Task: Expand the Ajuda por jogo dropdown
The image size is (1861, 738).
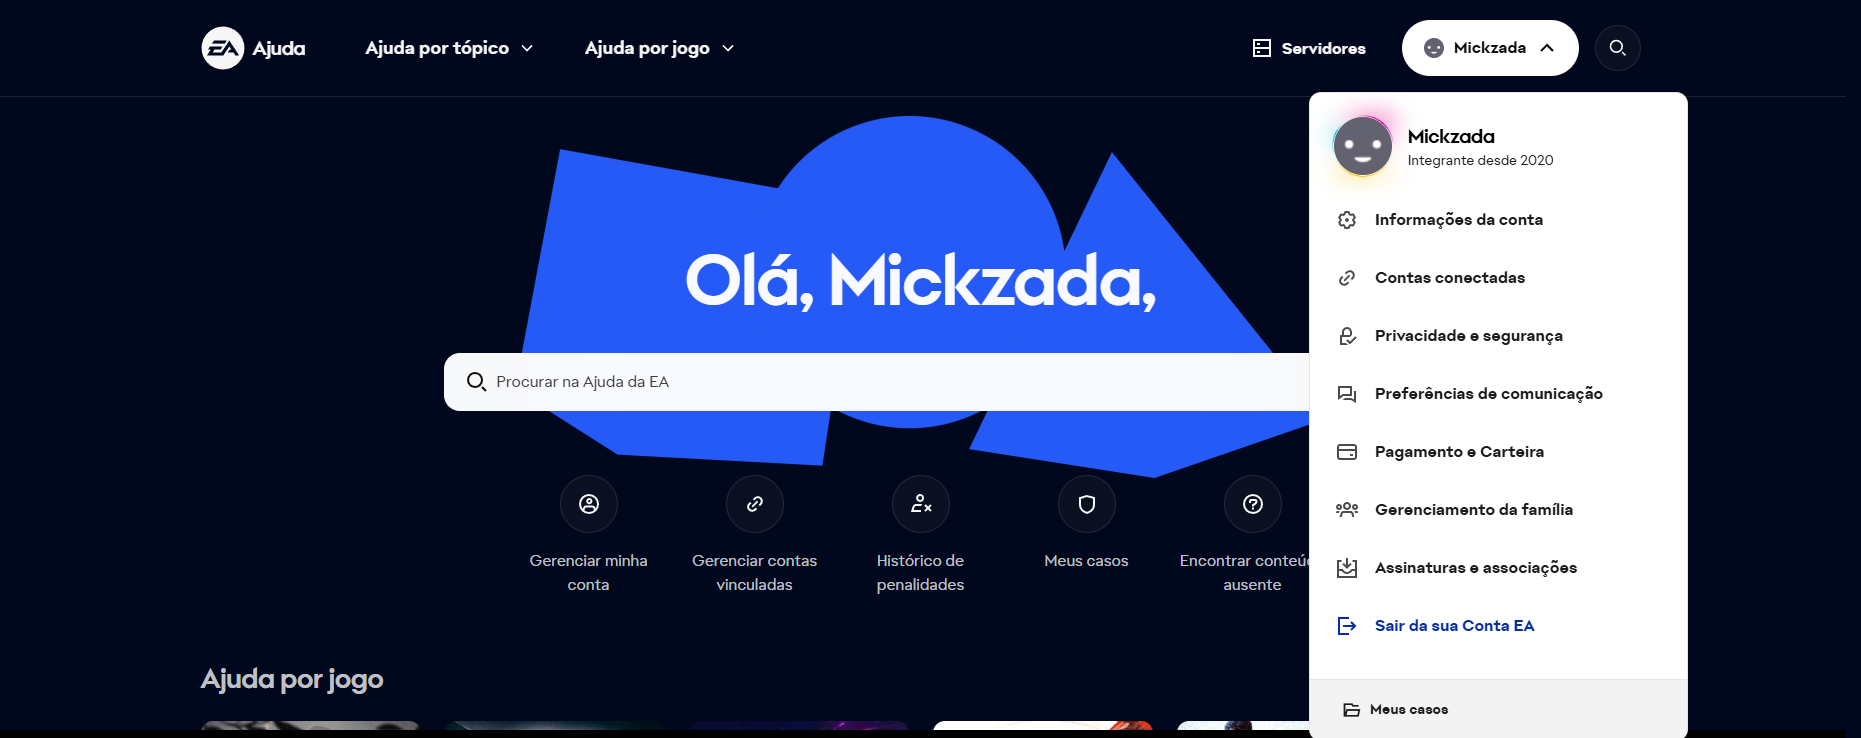Action: (659, 48)
